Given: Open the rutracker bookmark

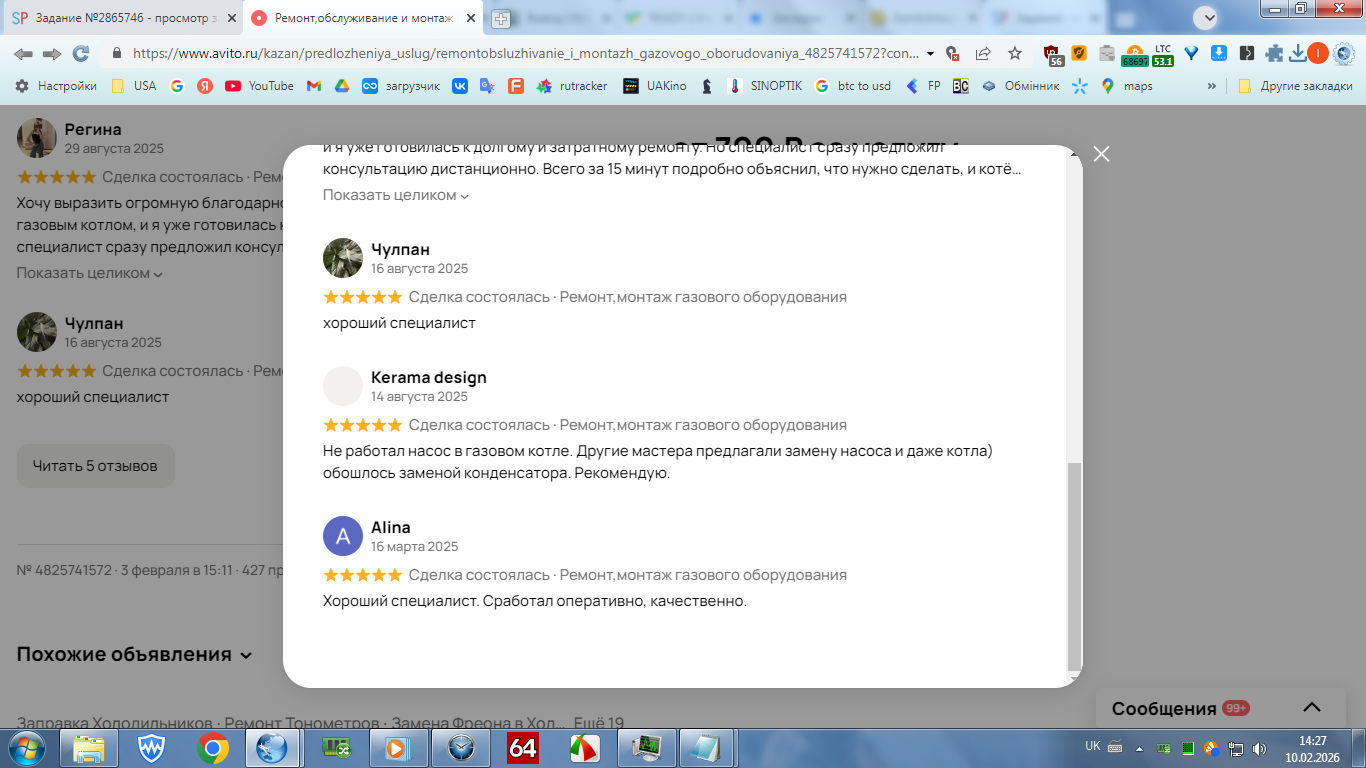Looking at the screenshot, I should pyautogui.click(x=572, y=86).
